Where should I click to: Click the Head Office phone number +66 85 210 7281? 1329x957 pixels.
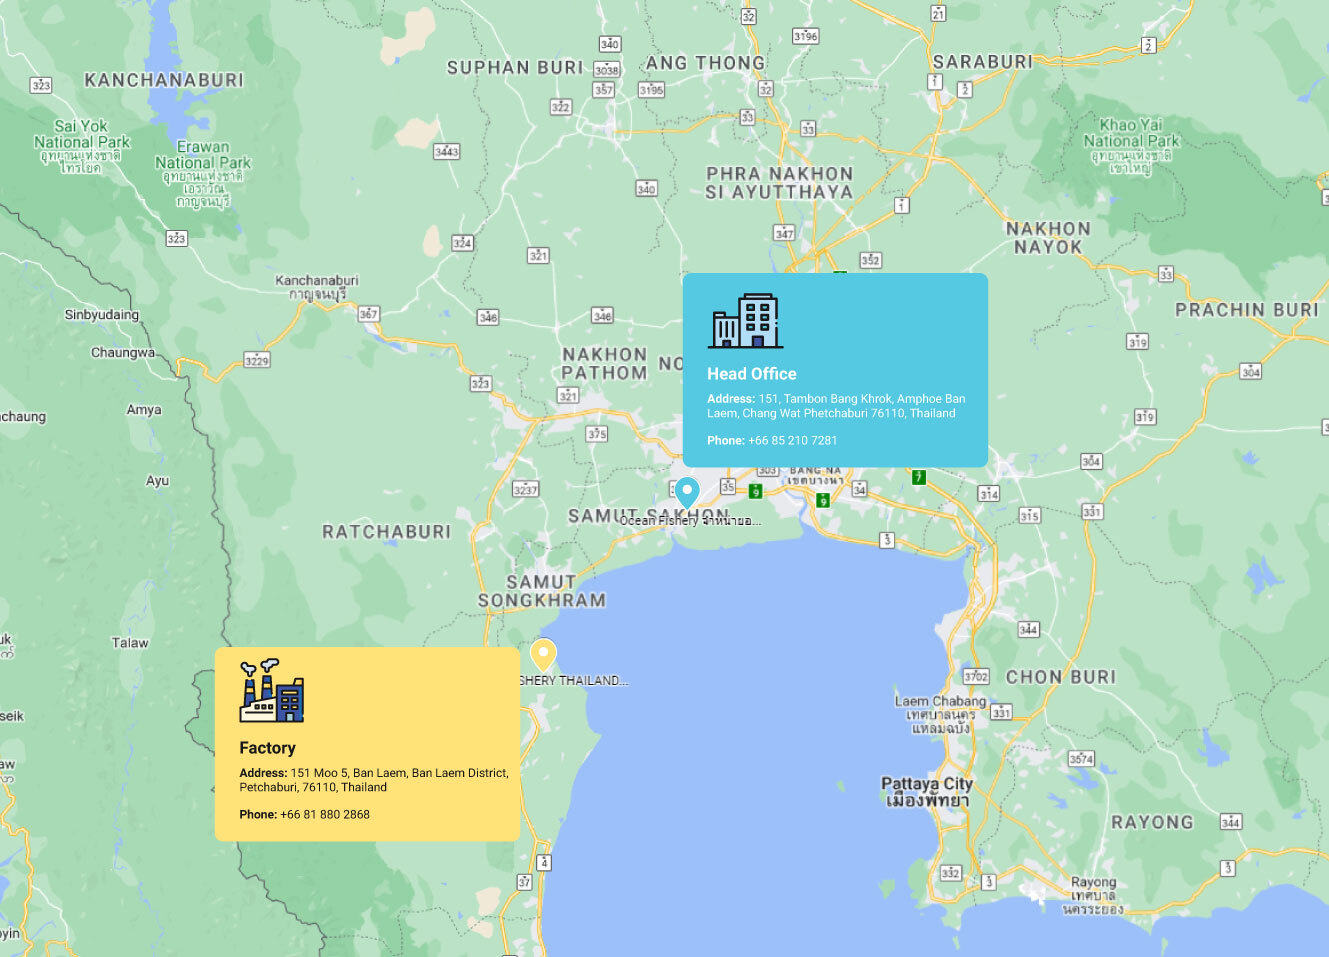[x=792, y=440]
